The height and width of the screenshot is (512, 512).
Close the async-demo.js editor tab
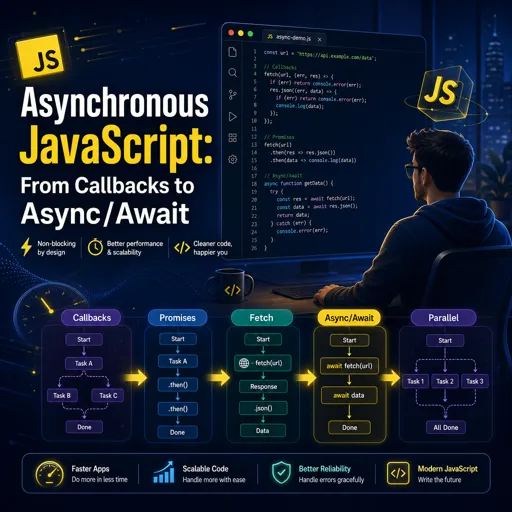(x=320, y=40)
